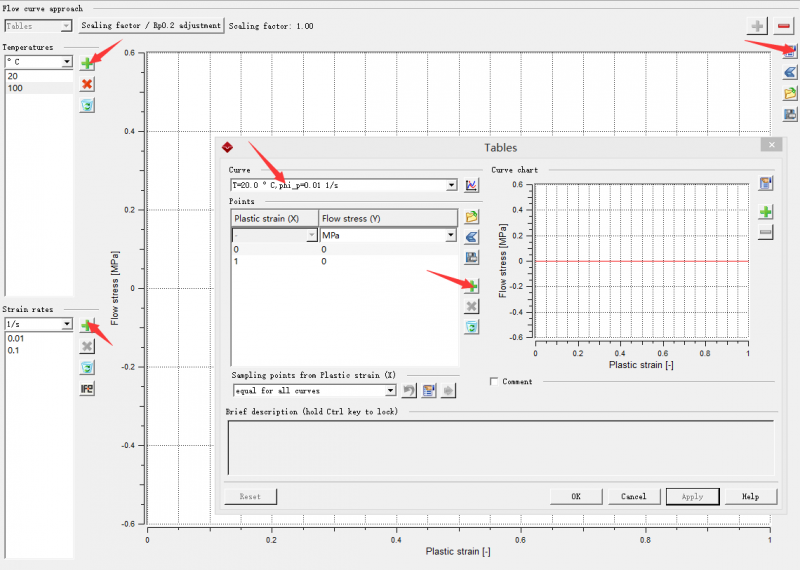Click inside the Brief description text box
This screenshot has height=570, width=800.
coord(501,448)
